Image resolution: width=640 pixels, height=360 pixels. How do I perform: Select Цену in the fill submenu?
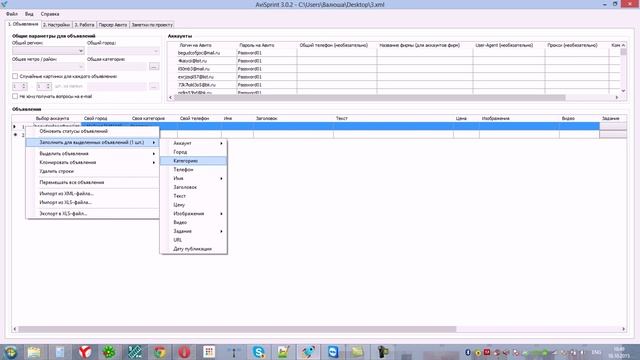pos(193,205)
